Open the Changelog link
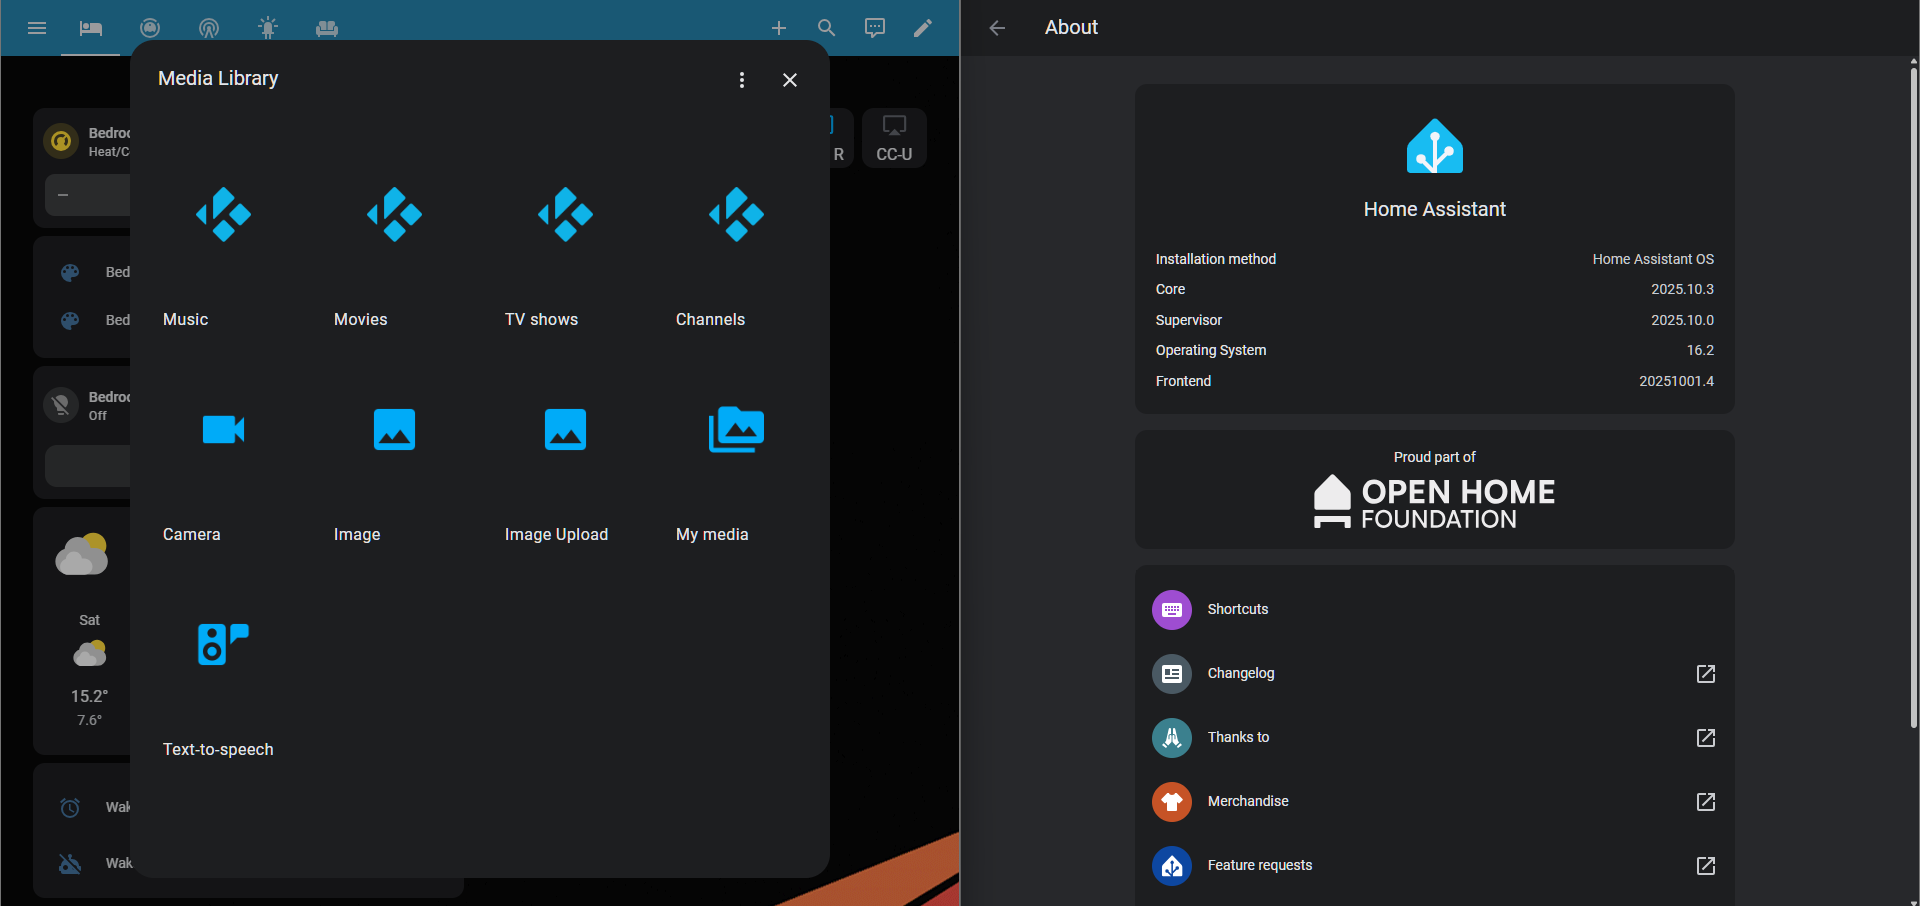Image resolution: width=1920 pixels, height=906 pixels. (x=1435, y=674)
